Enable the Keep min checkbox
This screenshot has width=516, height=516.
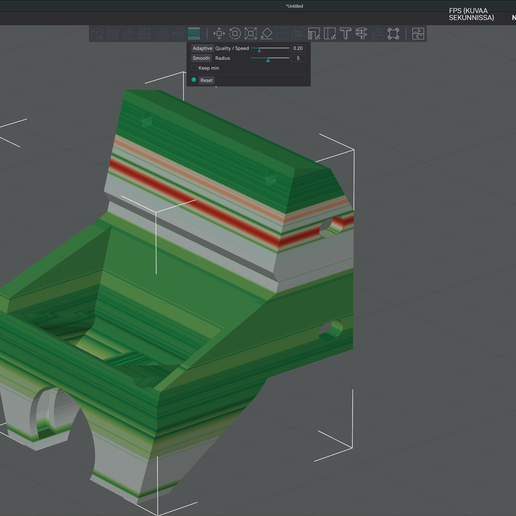click(x=194, y=68)
